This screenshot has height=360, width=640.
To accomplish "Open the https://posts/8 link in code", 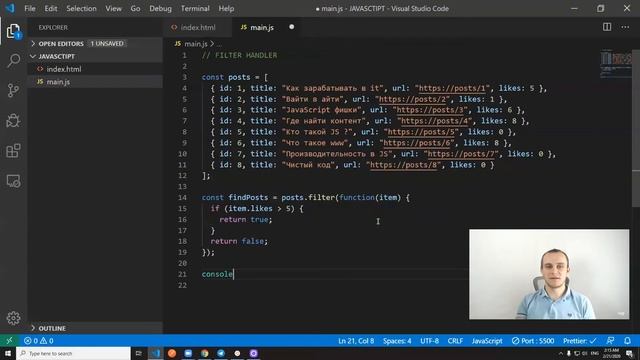I will (403, 165).
